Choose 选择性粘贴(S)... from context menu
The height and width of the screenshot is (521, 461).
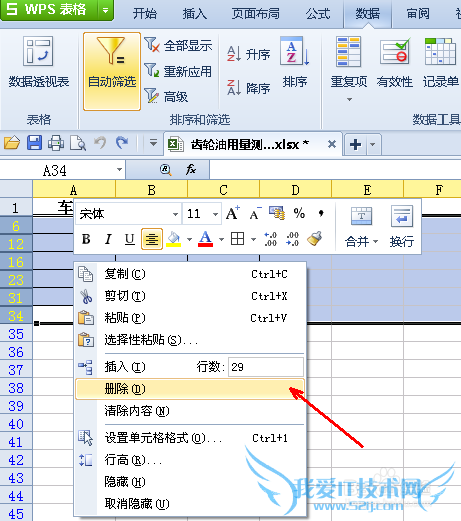pos(190,340)
